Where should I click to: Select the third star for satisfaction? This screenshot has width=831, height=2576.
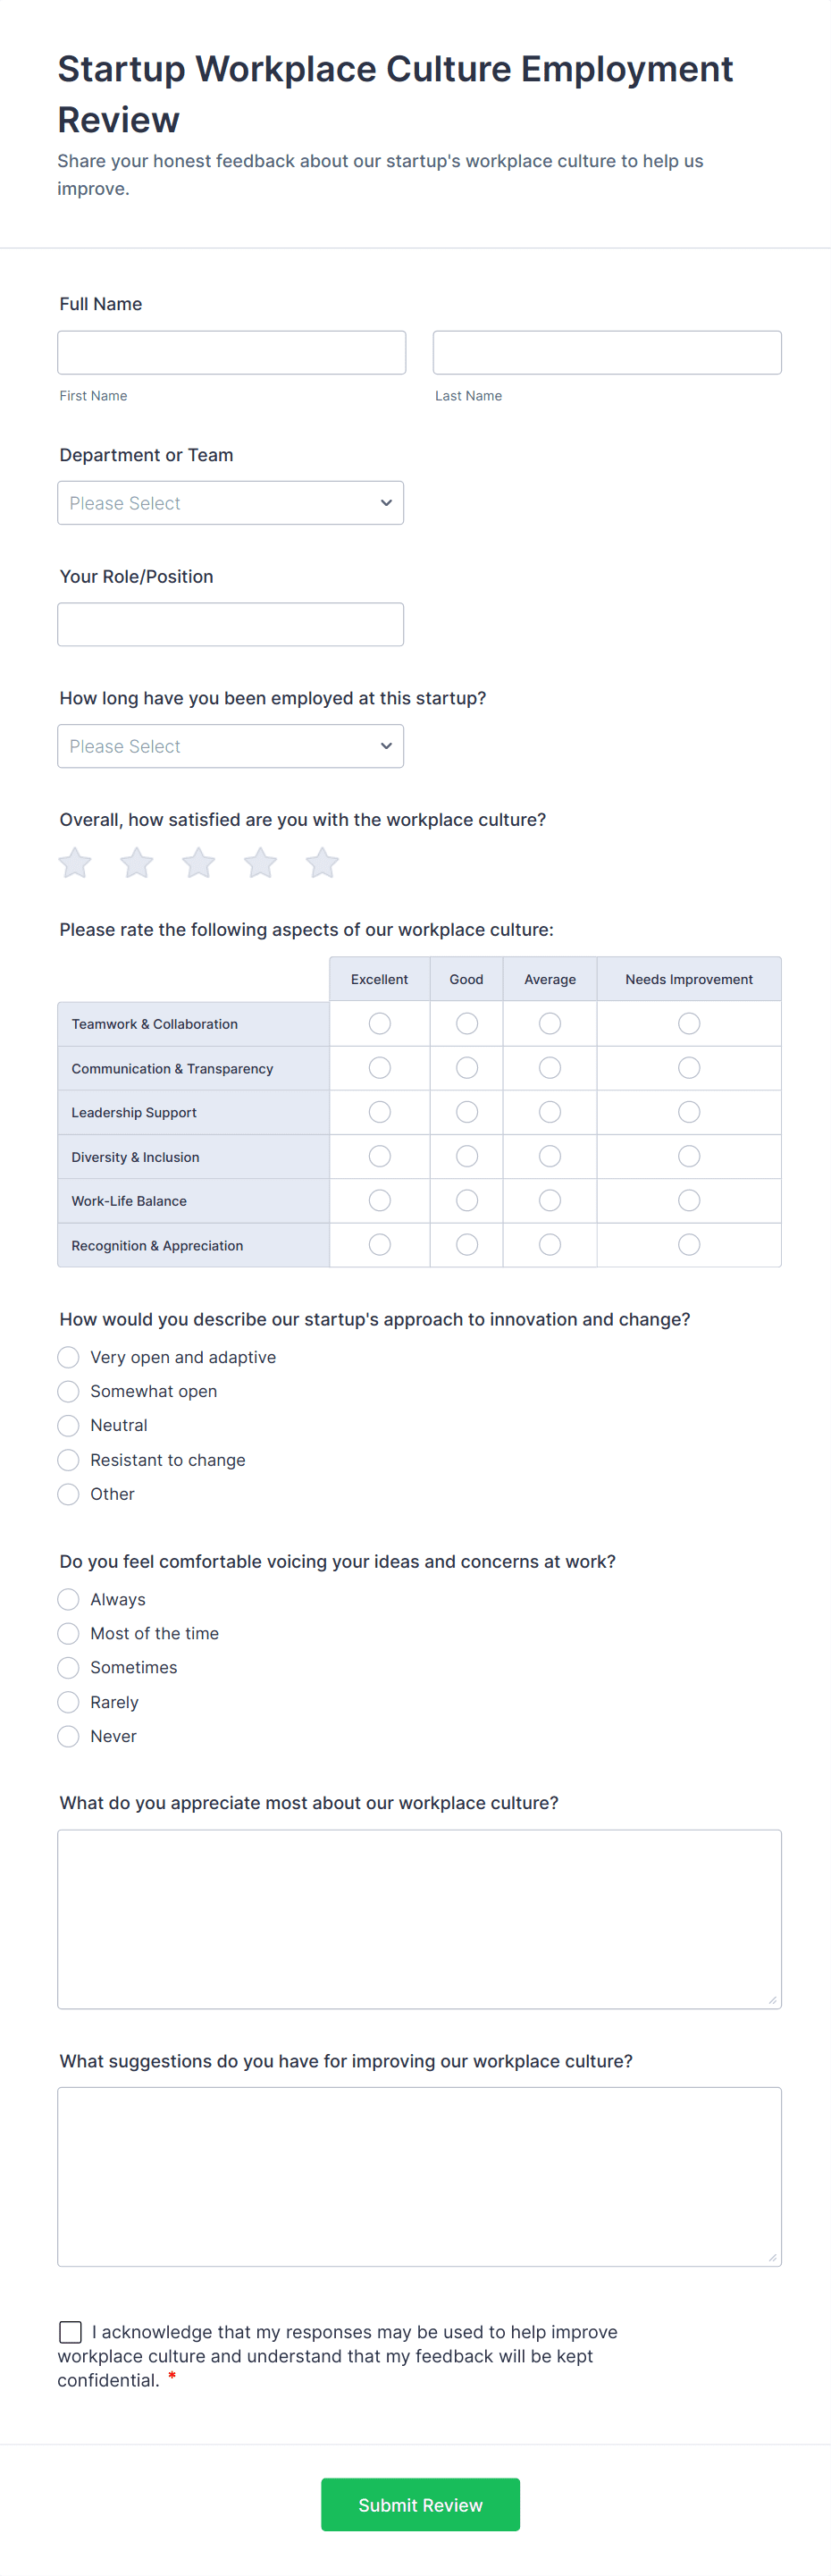198,862
